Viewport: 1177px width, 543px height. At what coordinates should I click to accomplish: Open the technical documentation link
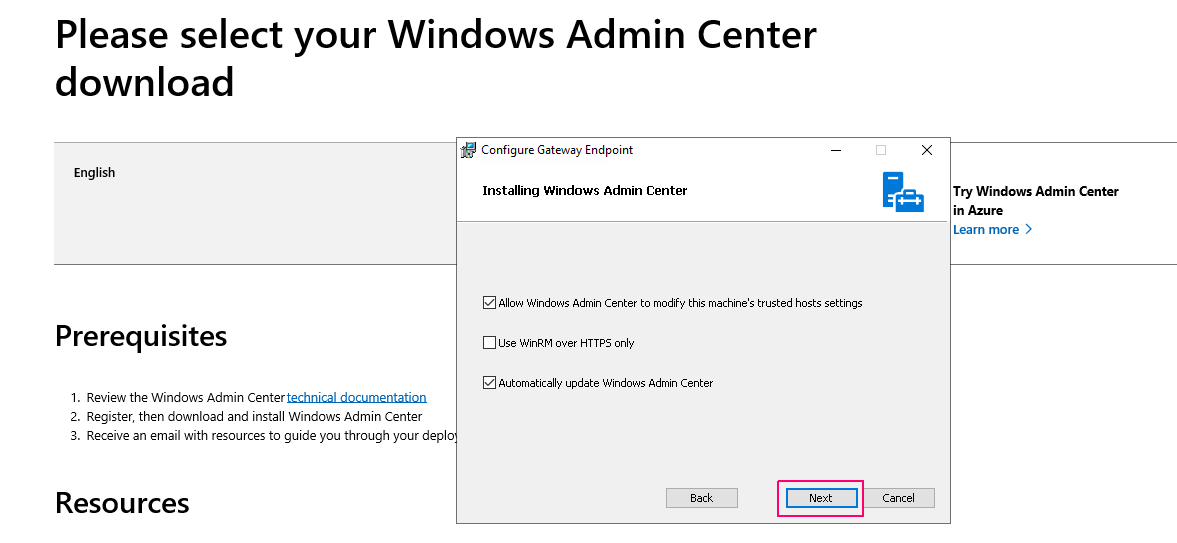(357, 397)
